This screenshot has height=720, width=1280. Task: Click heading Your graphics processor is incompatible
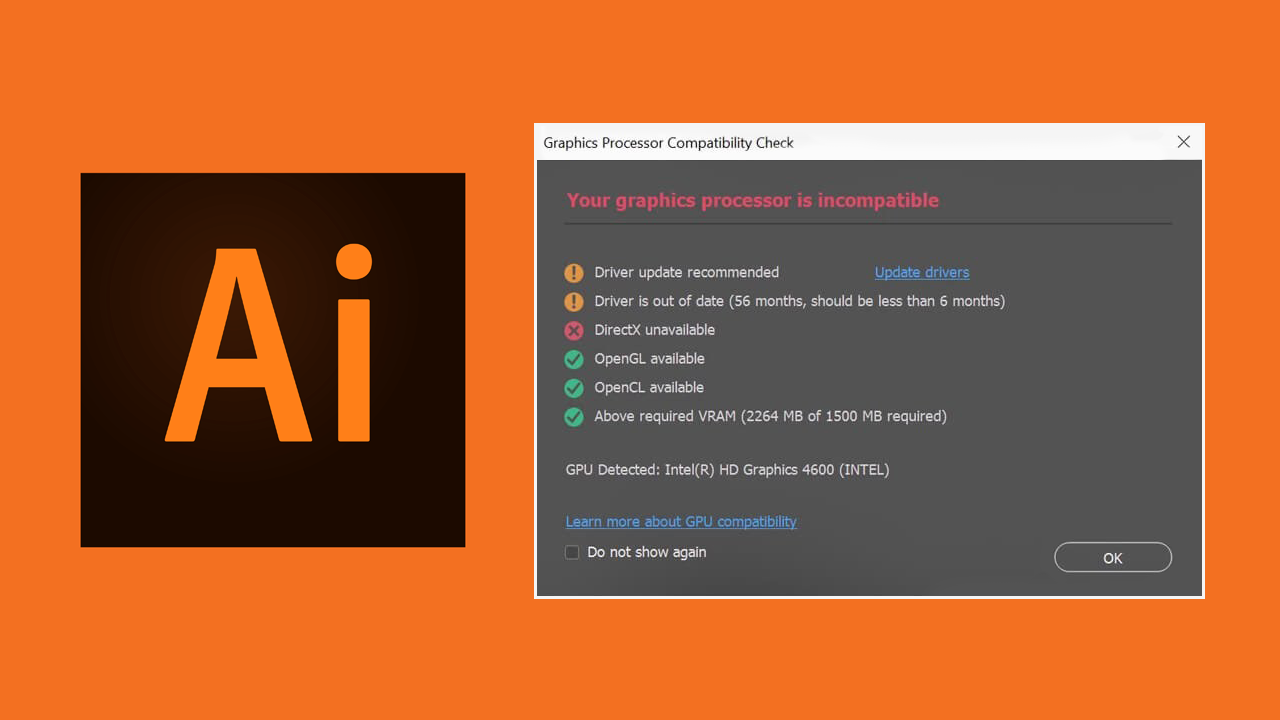coord(753,200)
